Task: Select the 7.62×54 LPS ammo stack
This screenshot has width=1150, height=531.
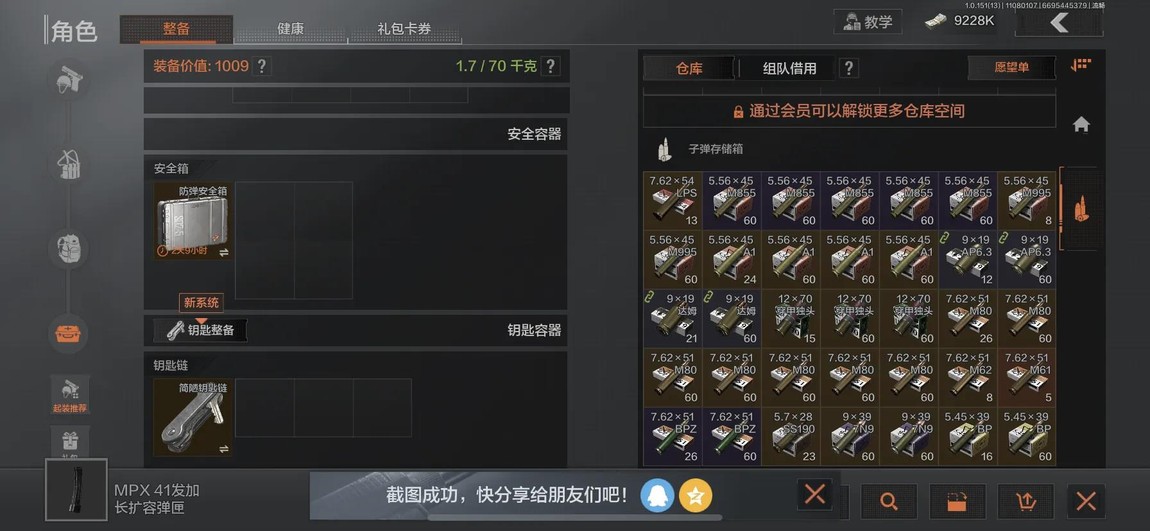Action: 673,200
